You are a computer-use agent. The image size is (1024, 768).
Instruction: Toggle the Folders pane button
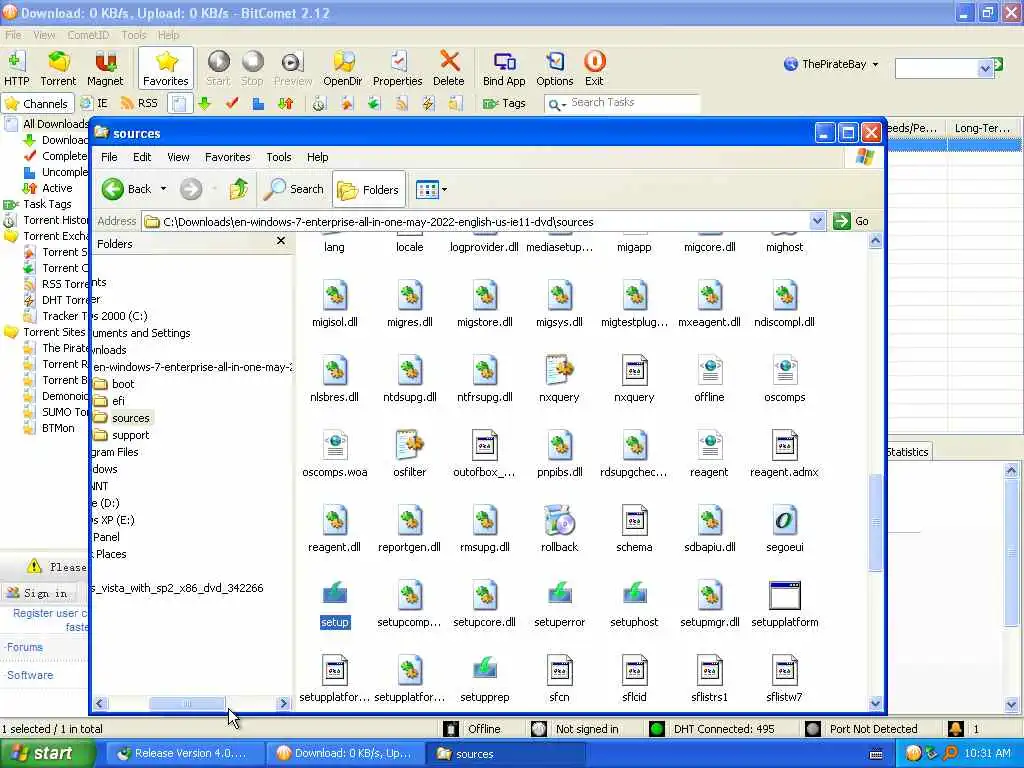click(x=369, y=189)
